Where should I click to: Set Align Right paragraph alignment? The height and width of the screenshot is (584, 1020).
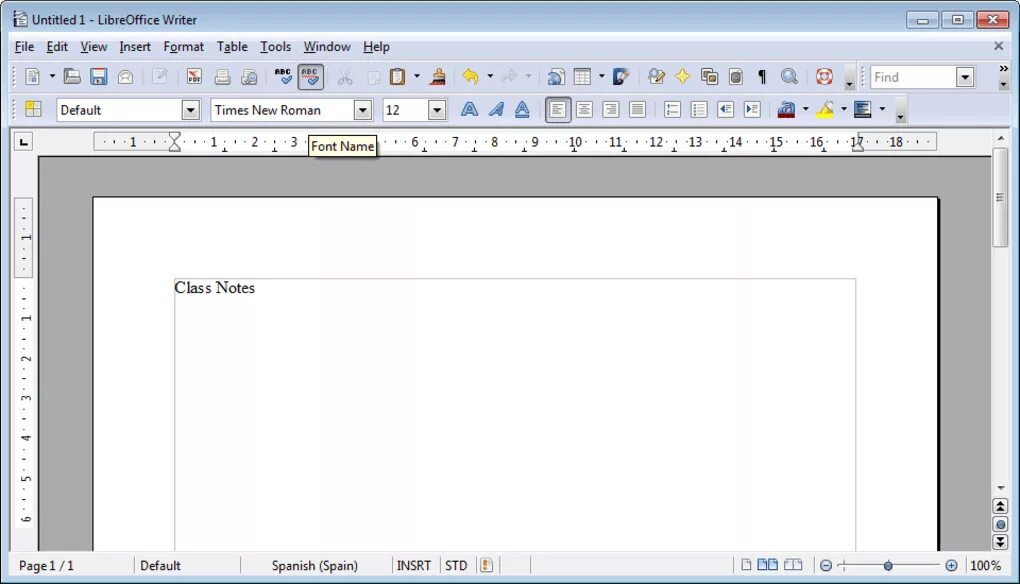pyautogui.click(x=610, y=110)
